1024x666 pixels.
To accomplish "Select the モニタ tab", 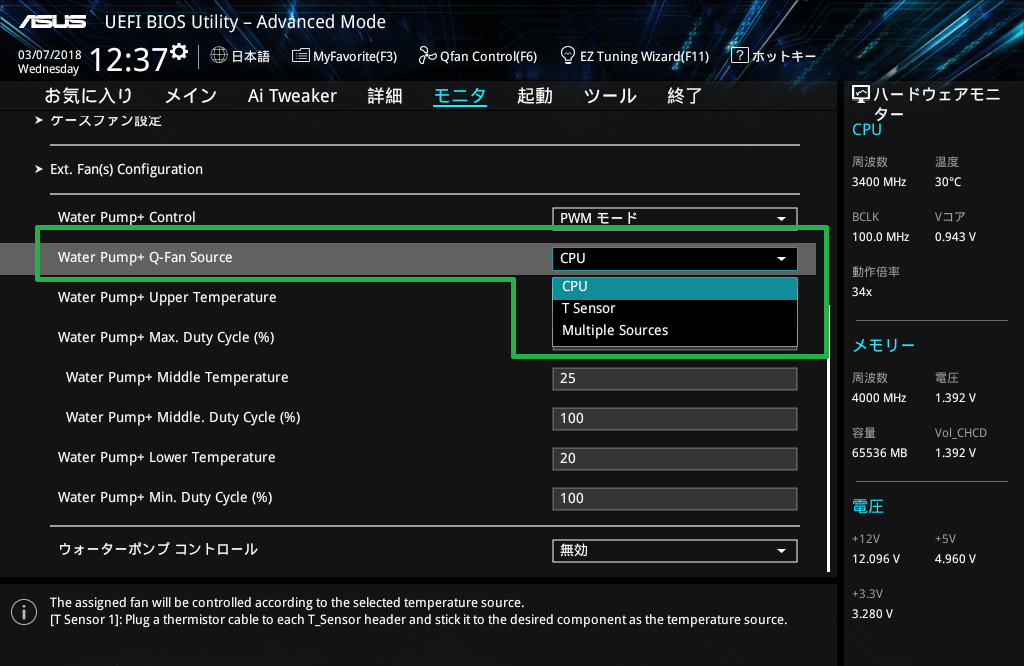I will click(x=460, y=96).
